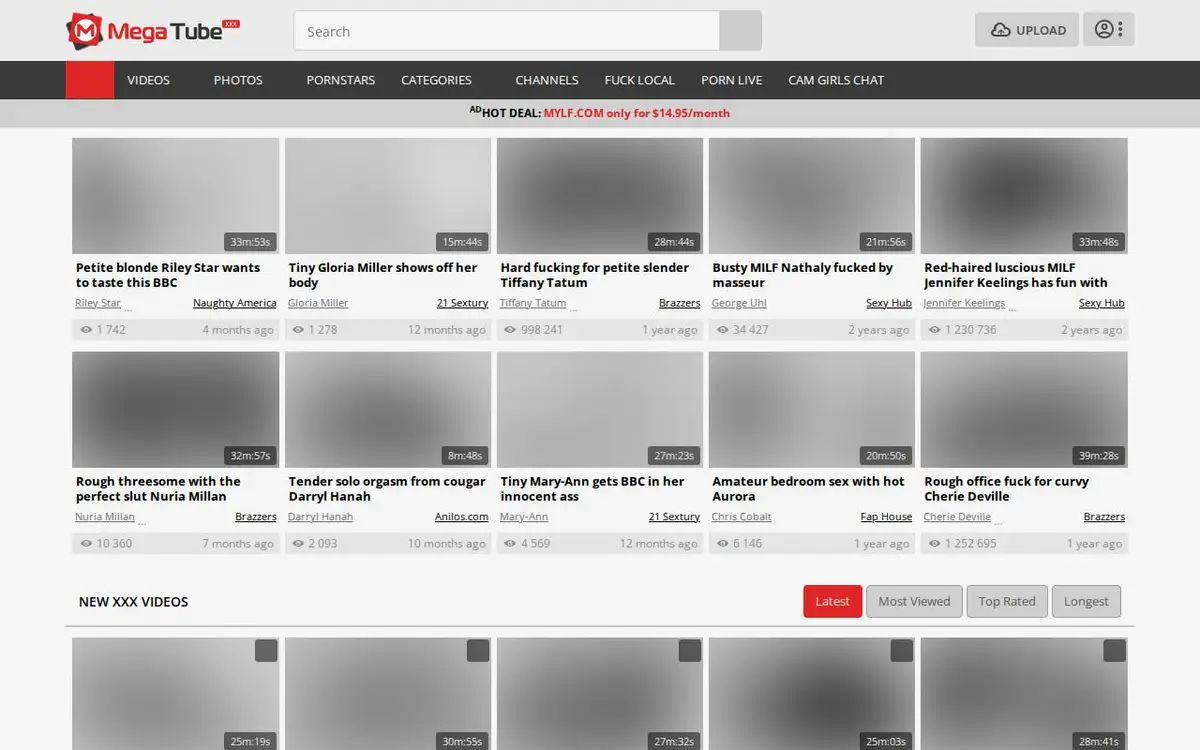Open the video thumbnail lasting 8m:48s
1200x750 pixels.
click(x=388, y=410)
